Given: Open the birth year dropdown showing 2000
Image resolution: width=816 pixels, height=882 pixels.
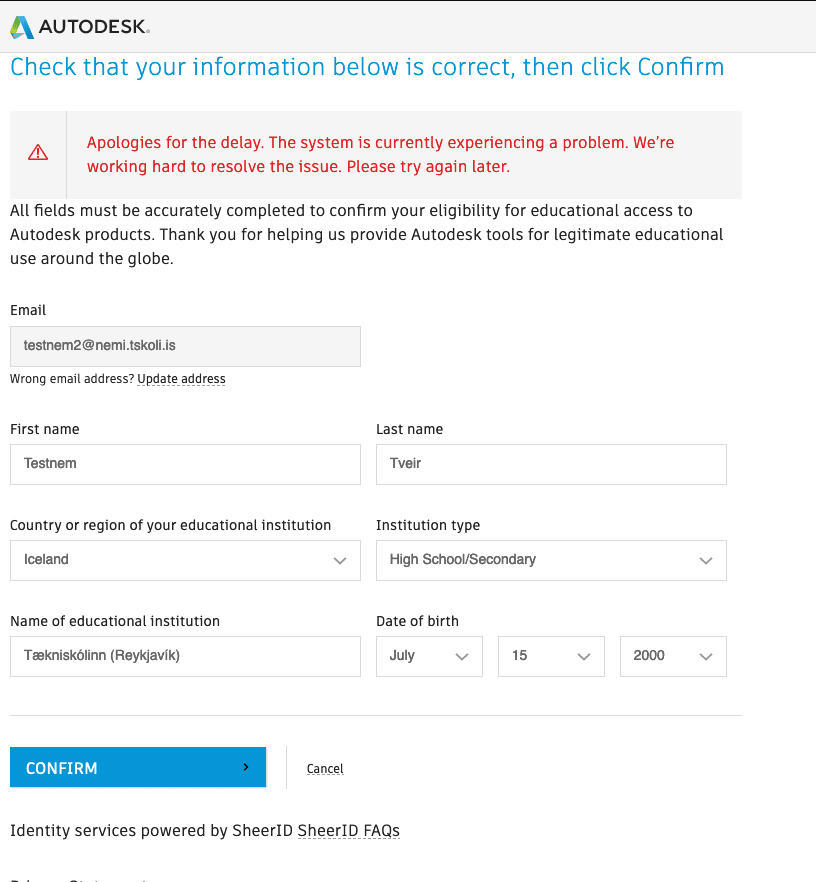Looking at the screenshot, I should click(673, 656).
